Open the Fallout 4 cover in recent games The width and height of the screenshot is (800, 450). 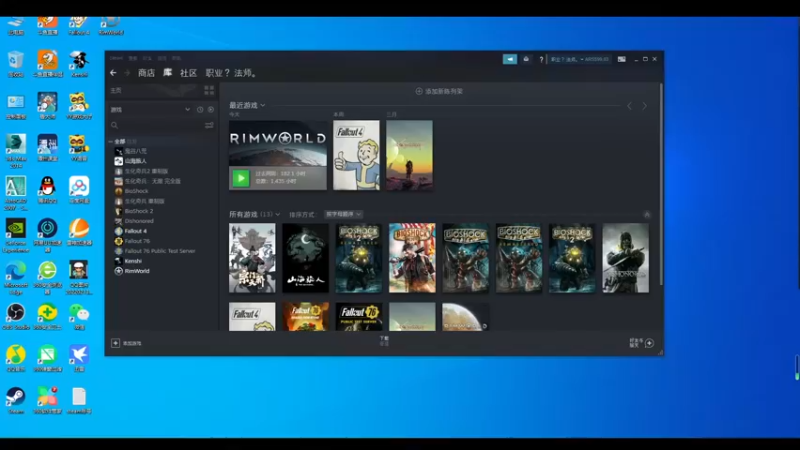(356, 155)
